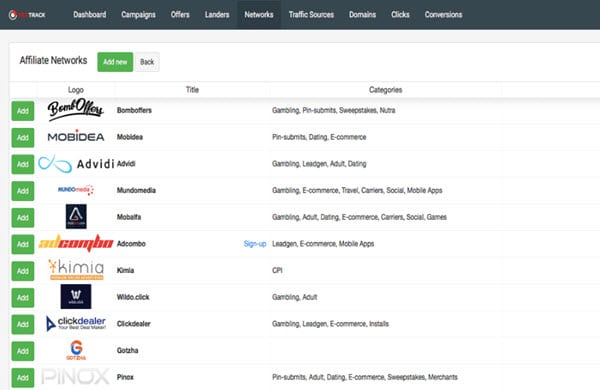Open the Clicks report
The width and height of the screenshot is (600, 390).
click(400, 15)
